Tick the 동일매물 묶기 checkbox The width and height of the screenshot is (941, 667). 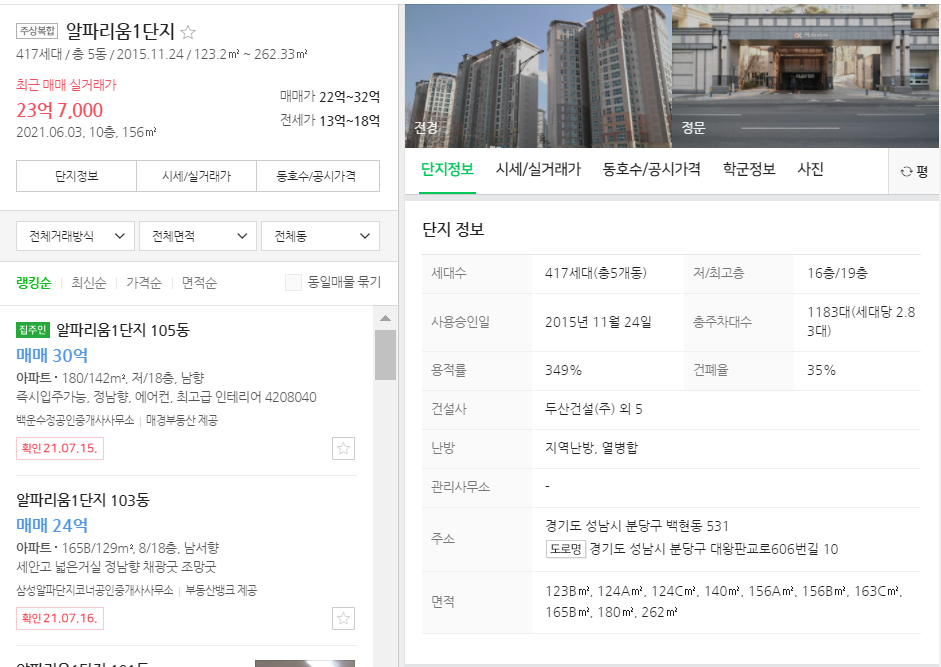pos(293,282)
